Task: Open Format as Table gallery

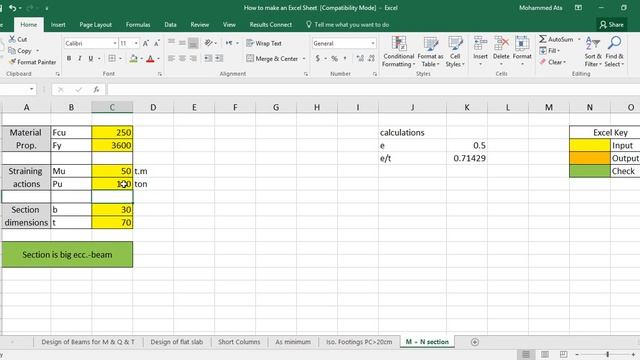Action: point(430,52)
